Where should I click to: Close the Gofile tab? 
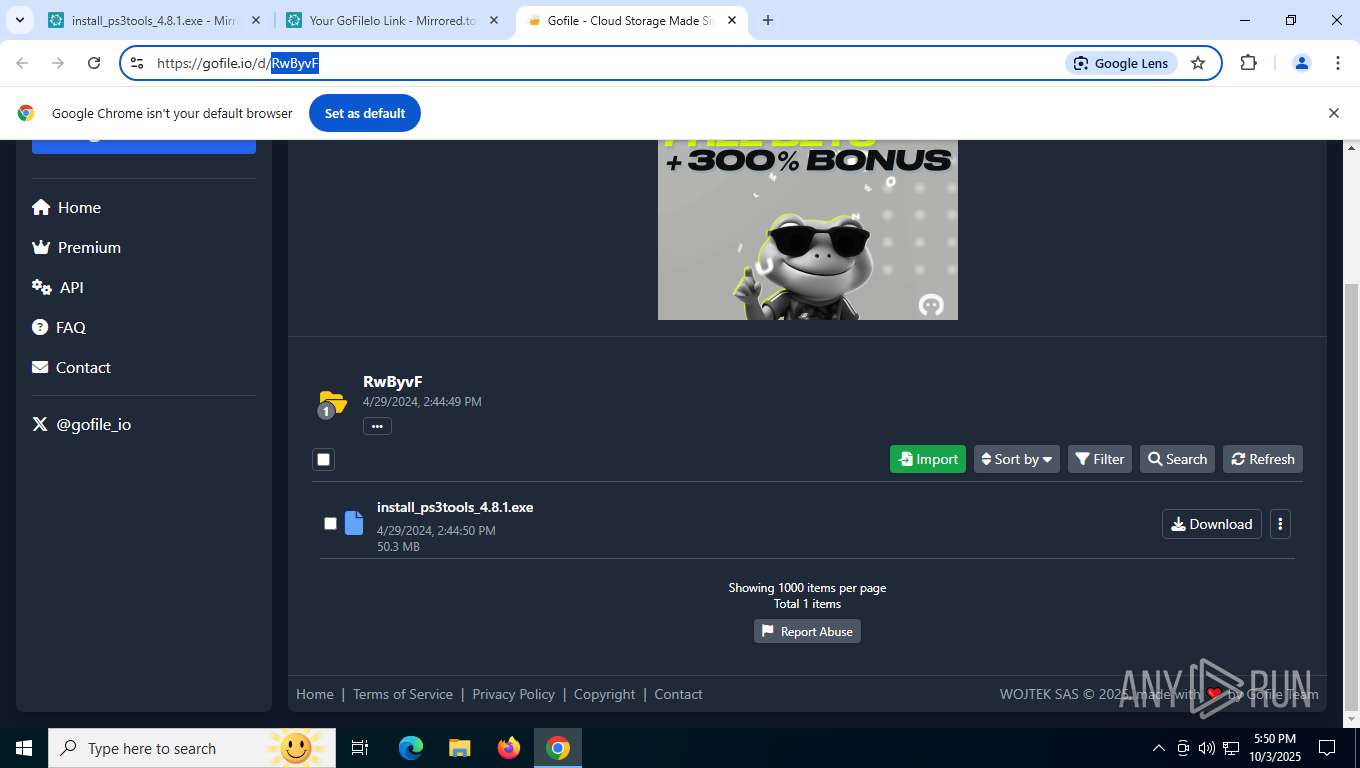(x=731, y=20)
